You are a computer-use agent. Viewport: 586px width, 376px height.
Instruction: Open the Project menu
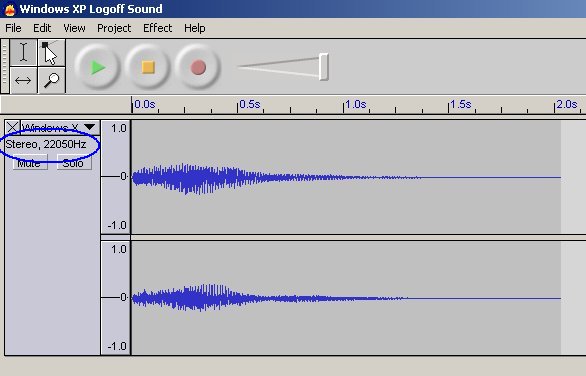click(114, 28)
